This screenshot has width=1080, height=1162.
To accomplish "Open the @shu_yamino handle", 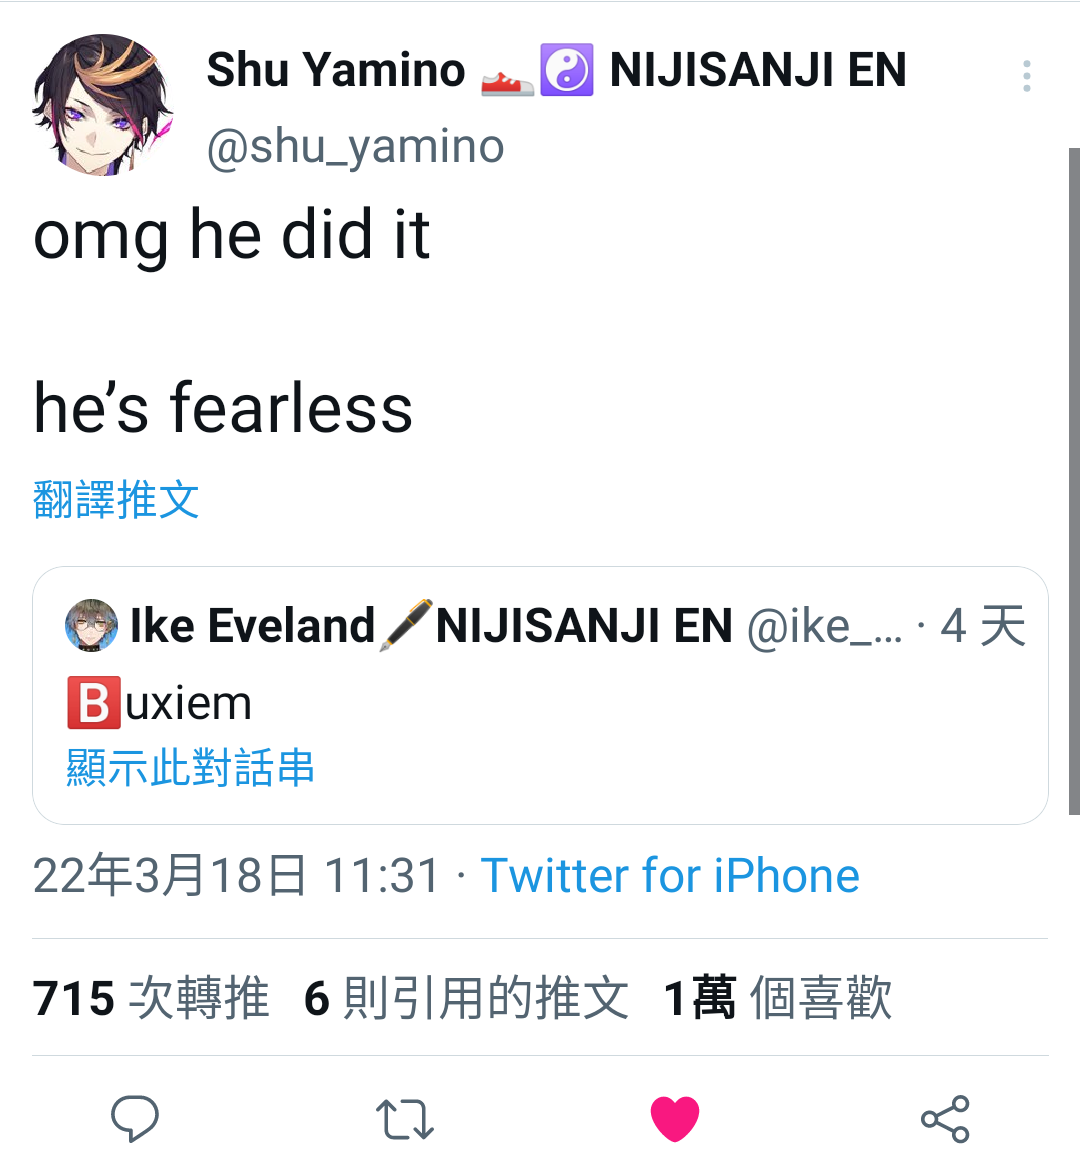I will [x=356, y=147].
